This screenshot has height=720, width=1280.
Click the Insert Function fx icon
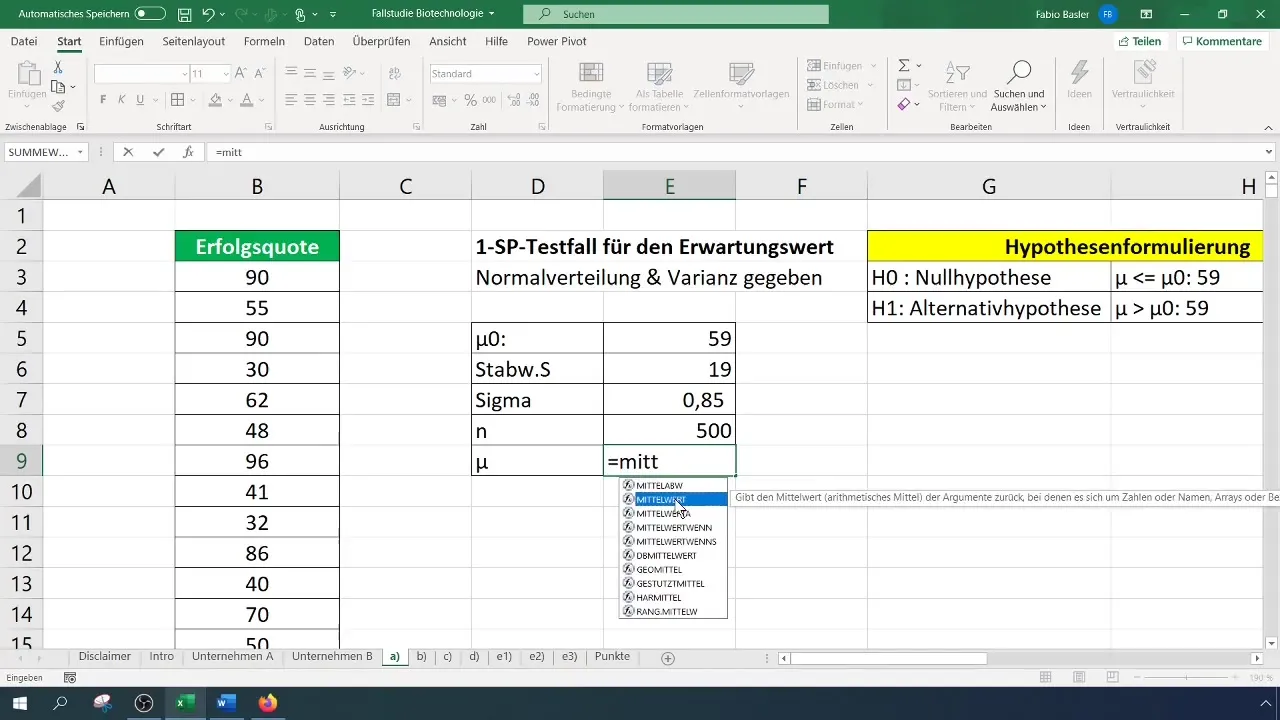coord(188,153)
